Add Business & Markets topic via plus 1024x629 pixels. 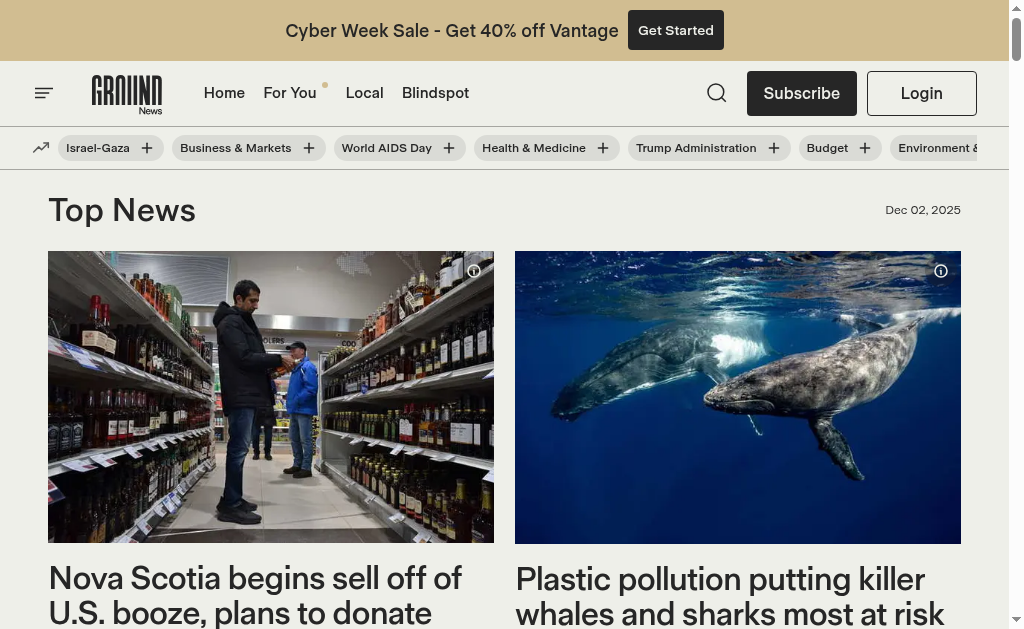click(x=309, y=148)
